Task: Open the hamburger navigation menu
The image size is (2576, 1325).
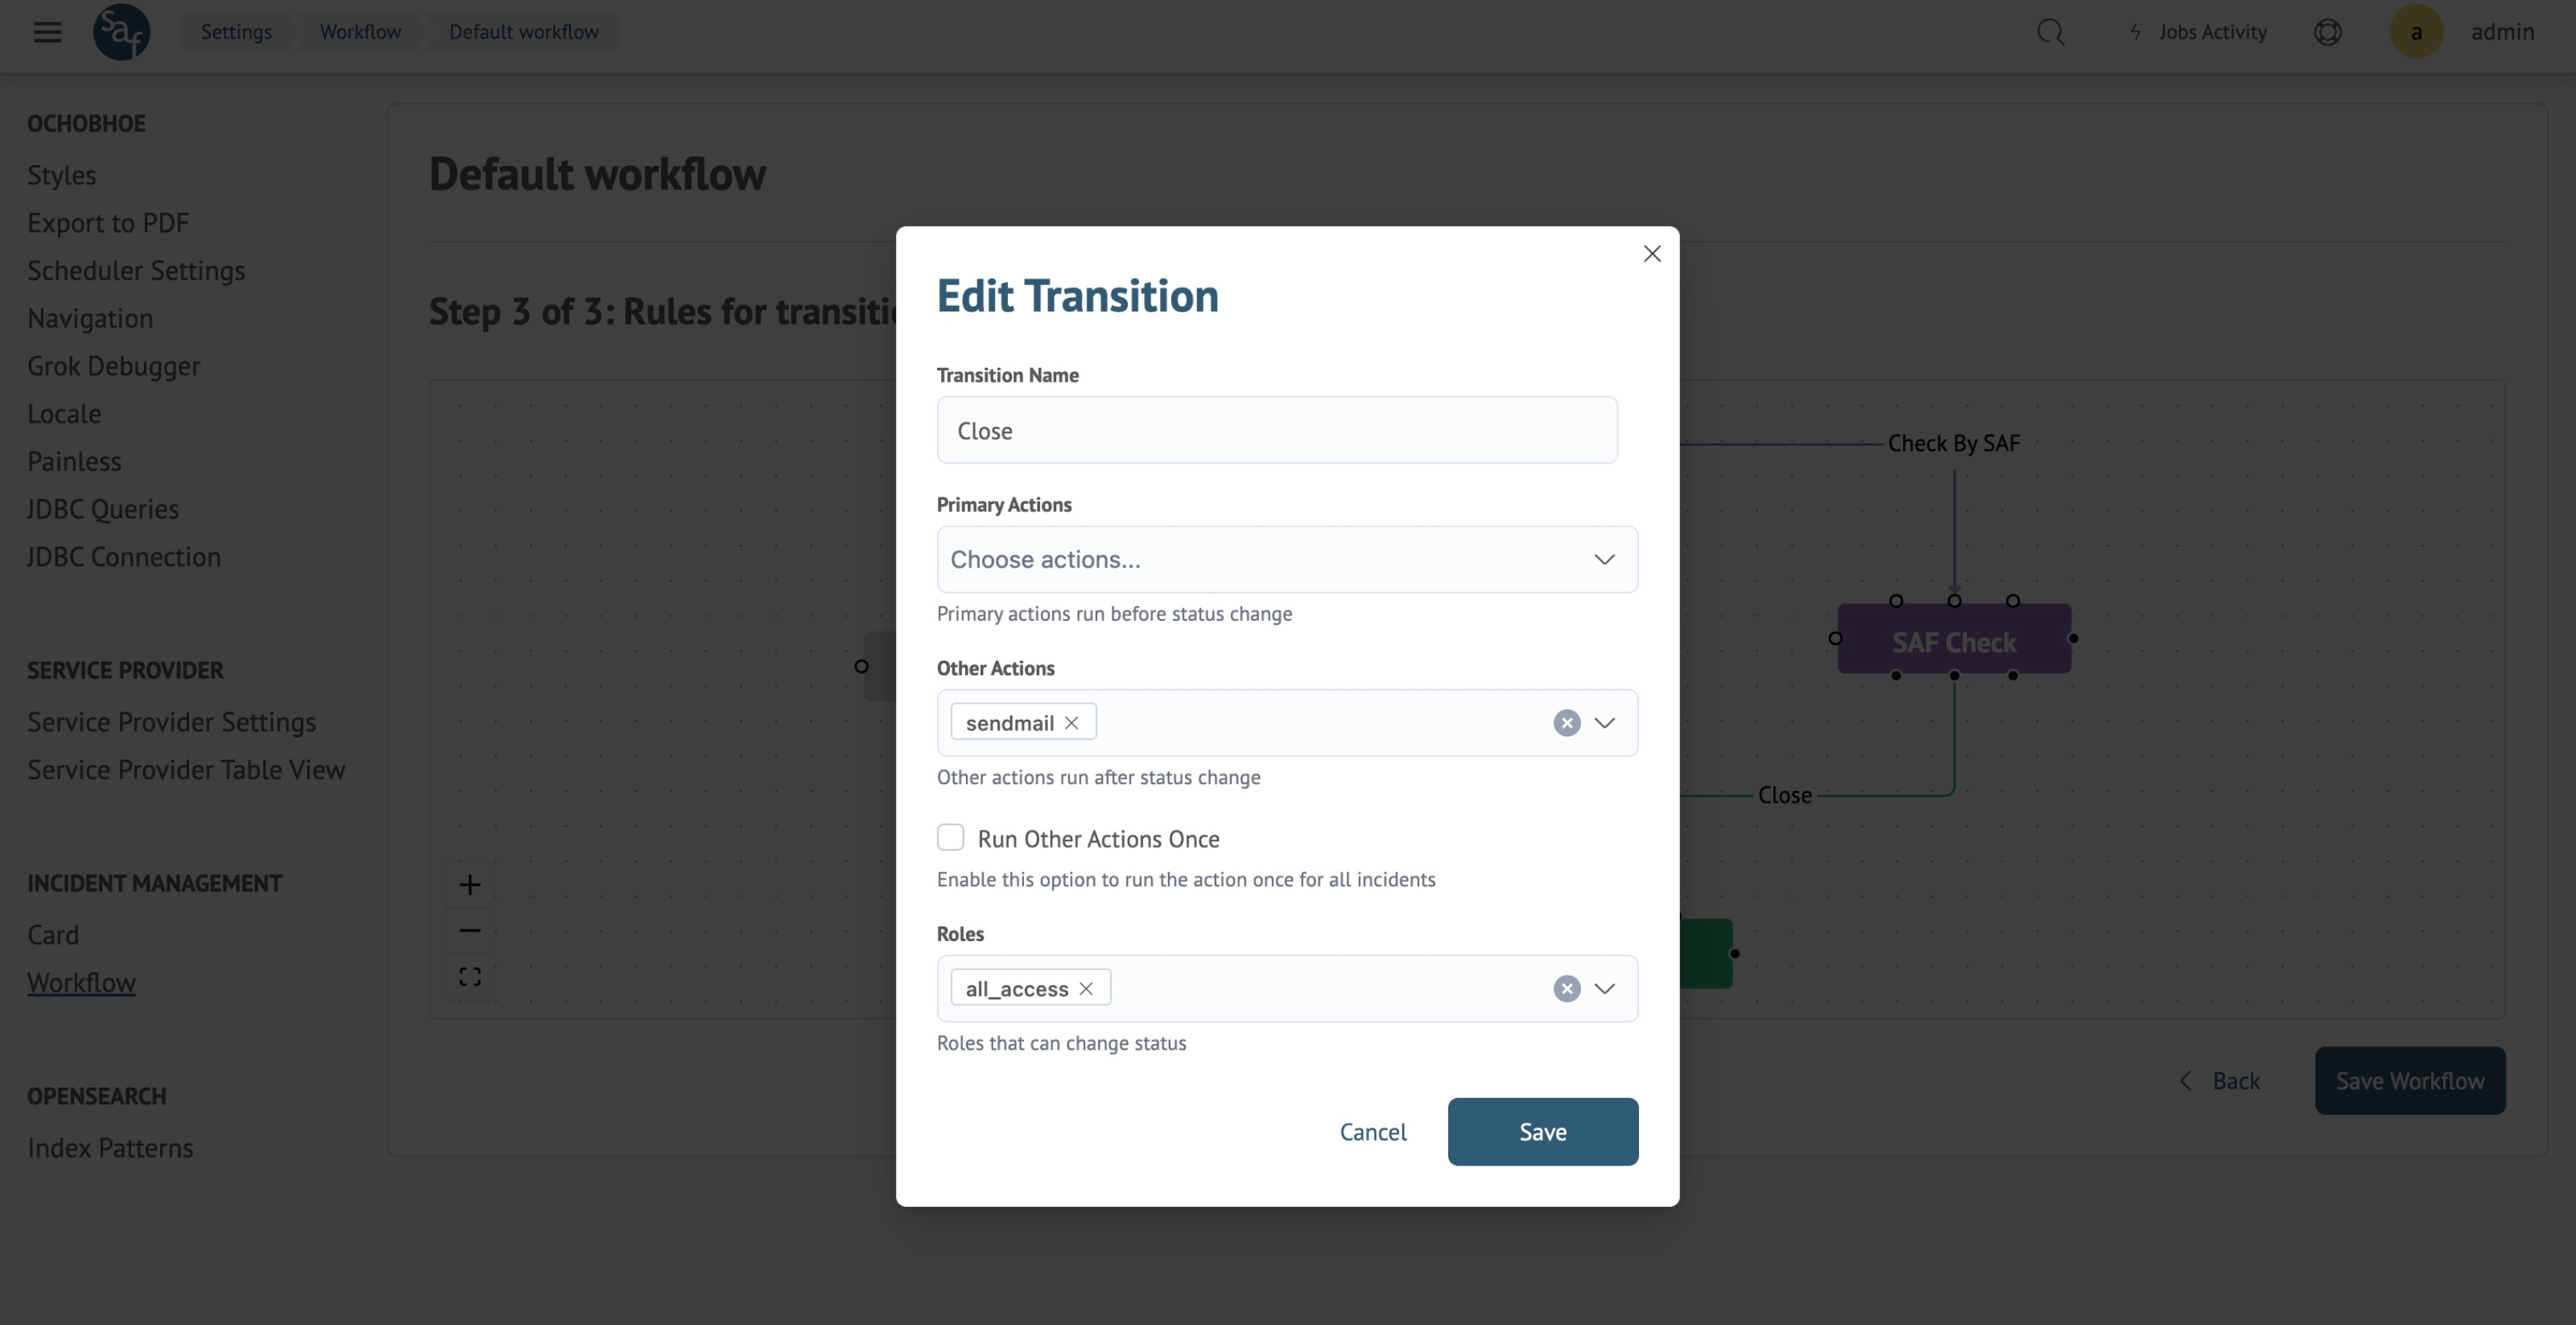Action: 47,32
